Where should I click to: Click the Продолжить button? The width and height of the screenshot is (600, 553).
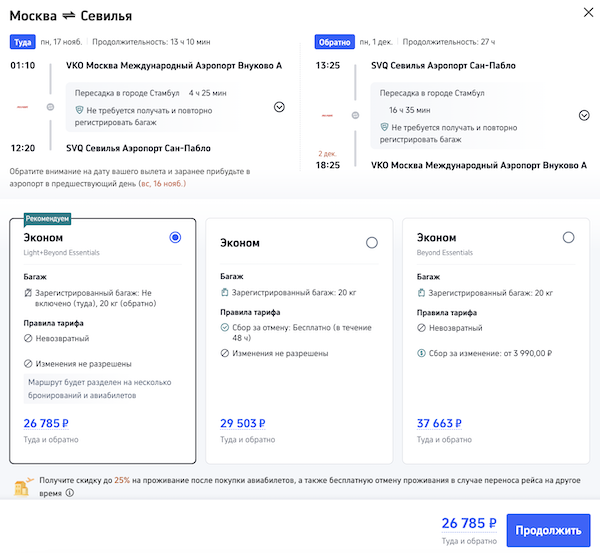[548, 529]
